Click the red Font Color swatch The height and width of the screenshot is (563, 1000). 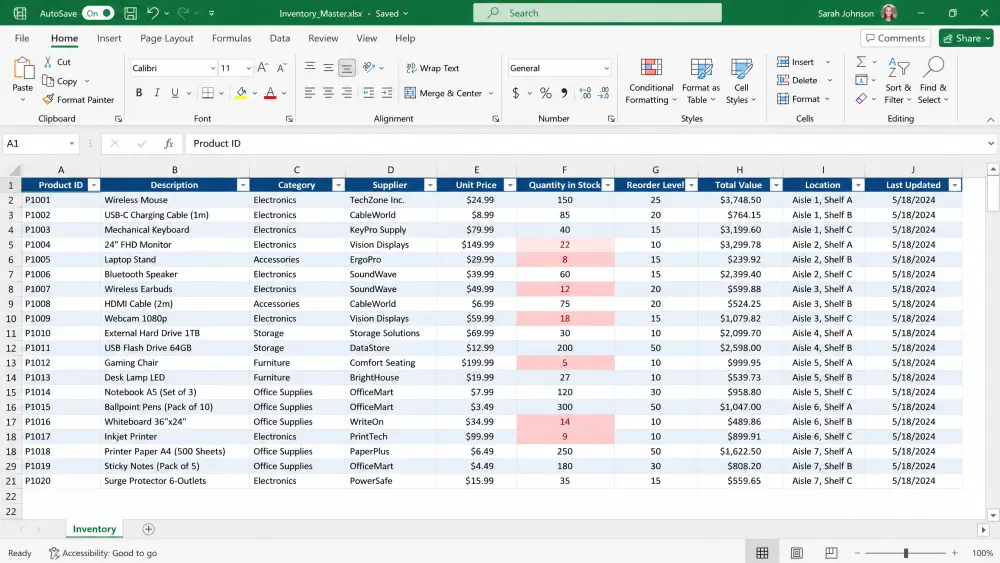[270, 93]
